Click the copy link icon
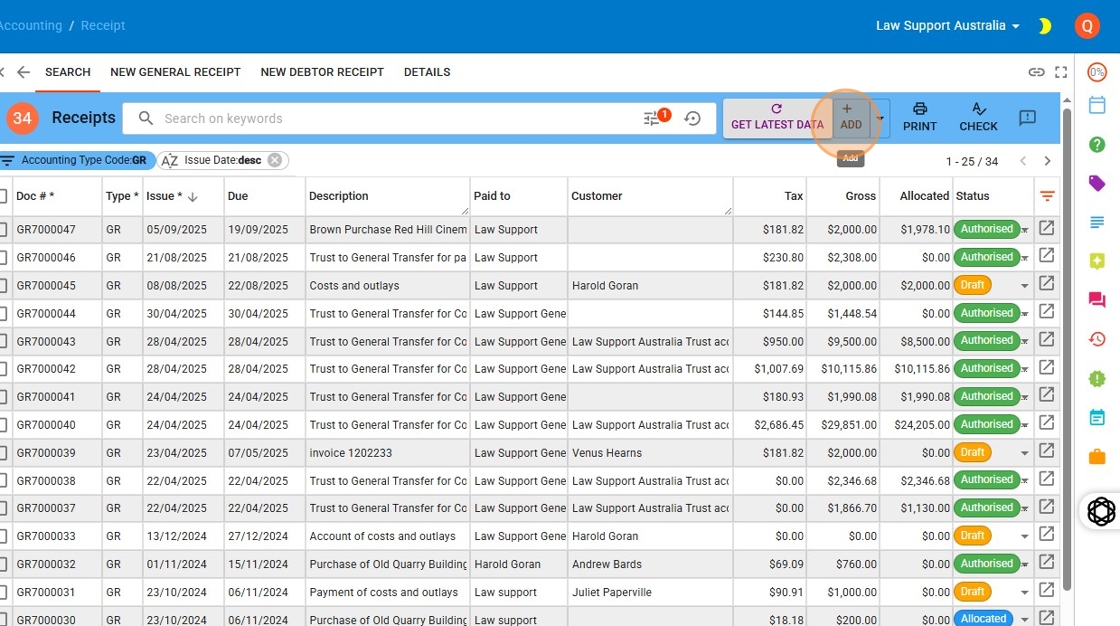Image resolution: width=1120 pixels, height=626 pixels. pos(1036,72)
